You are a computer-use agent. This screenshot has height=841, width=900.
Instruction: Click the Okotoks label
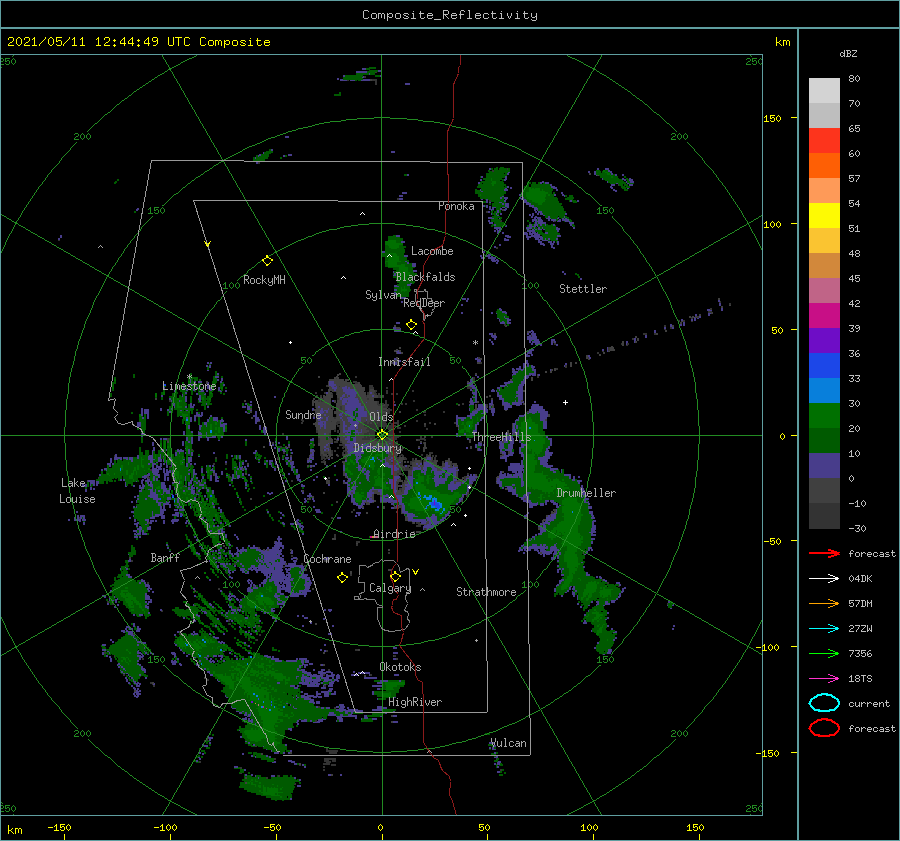pos(400,667)
